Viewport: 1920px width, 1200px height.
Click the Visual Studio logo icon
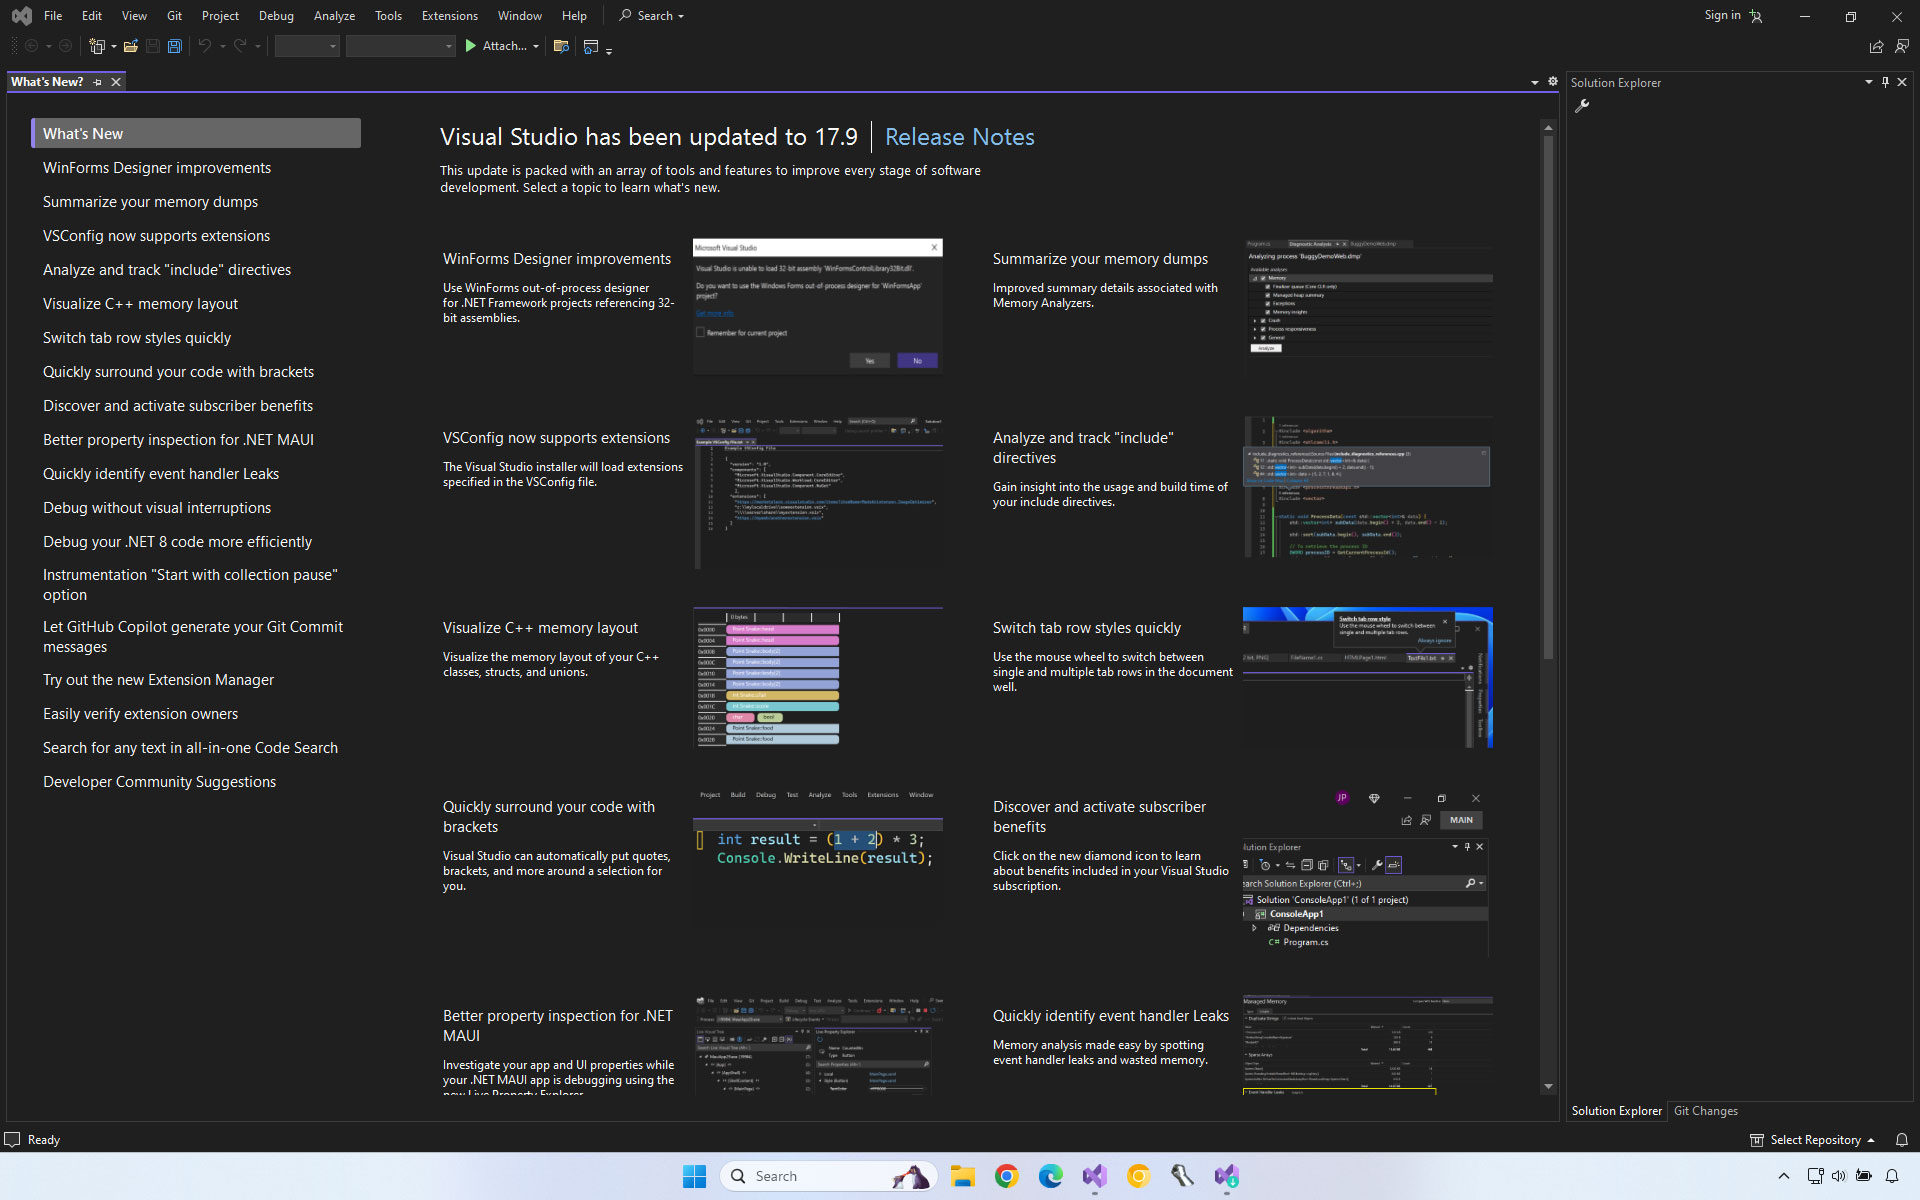[21, 16]
